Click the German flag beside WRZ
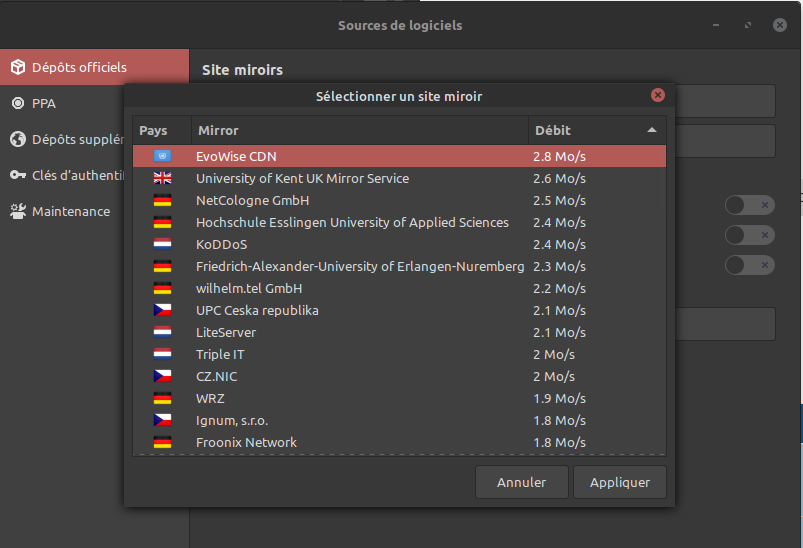Image resolution: width=803 pixels, height=548 pixels. point(162,398)
